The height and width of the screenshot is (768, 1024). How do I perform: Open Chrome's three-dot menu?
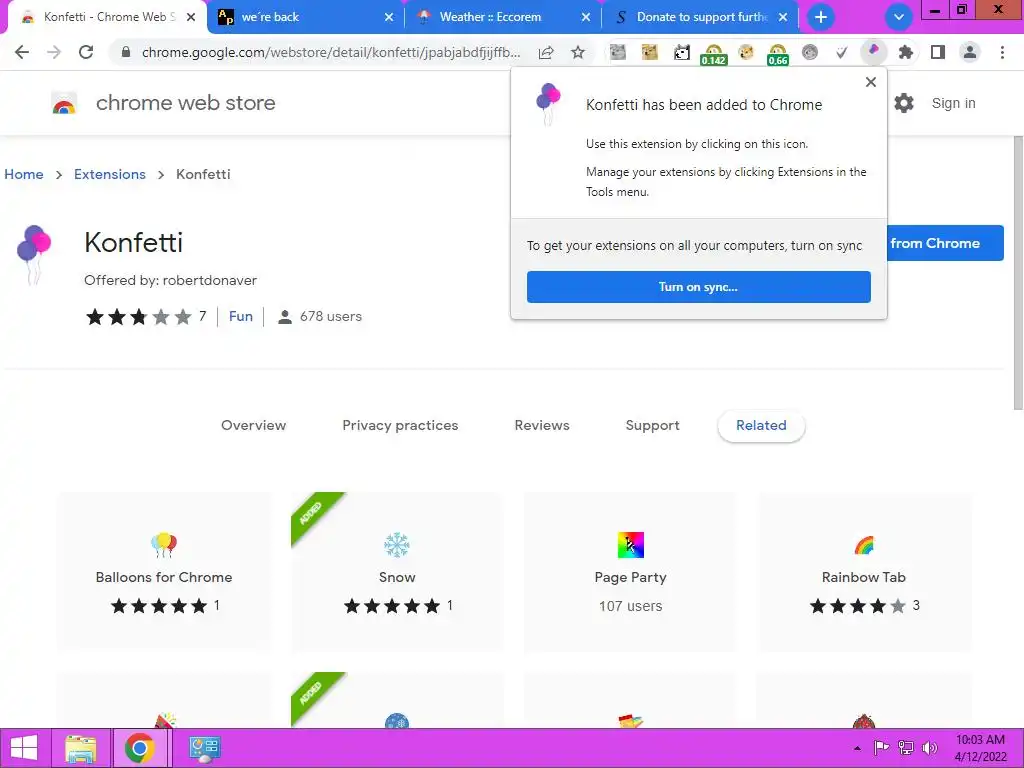pos(1002,52)
